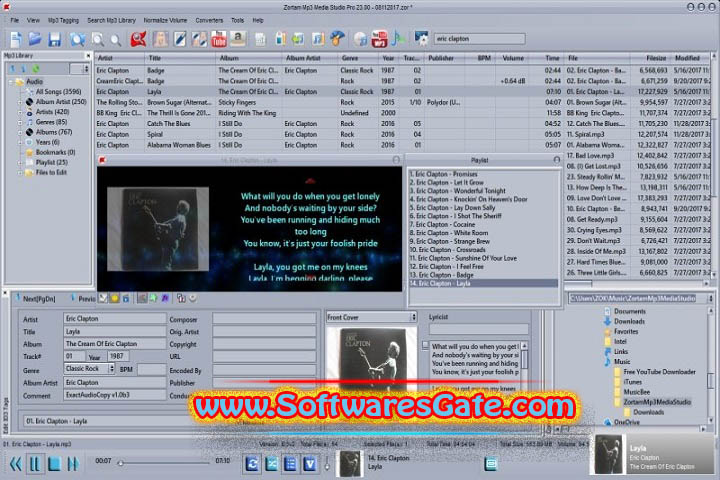Click the green music note icon
The height and width of the screenshot is (480, 720).
(398, 39)
